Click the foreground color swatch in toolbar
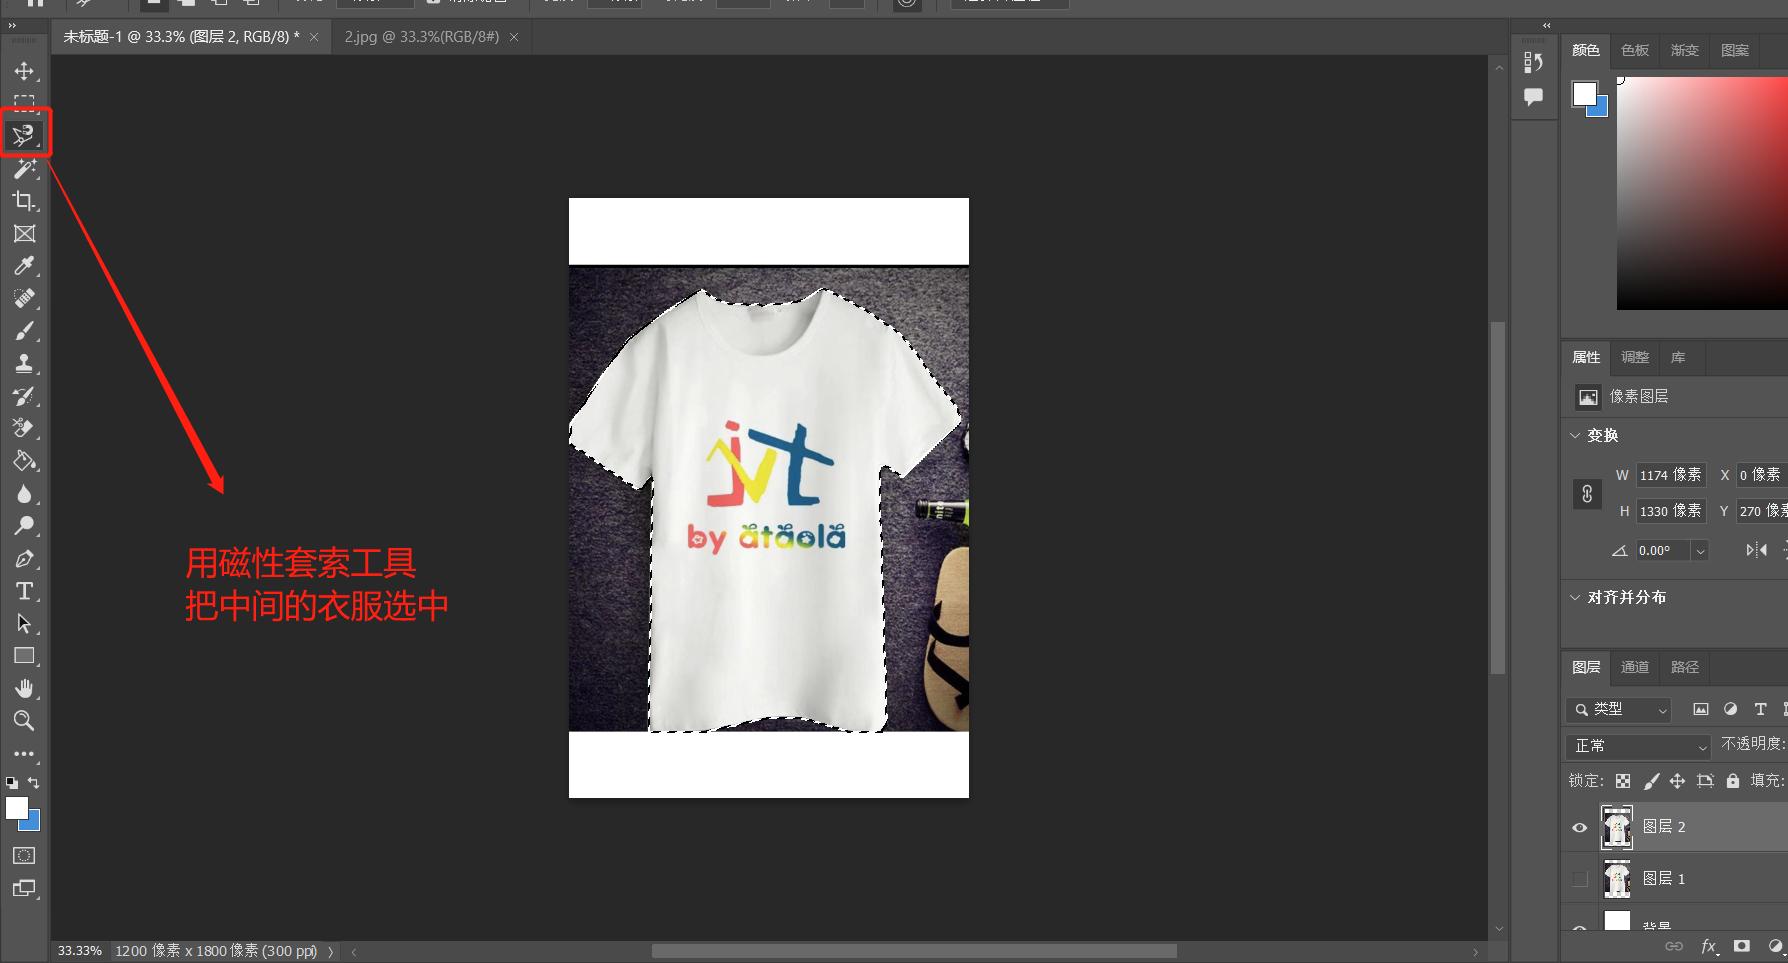 (16, 808)
